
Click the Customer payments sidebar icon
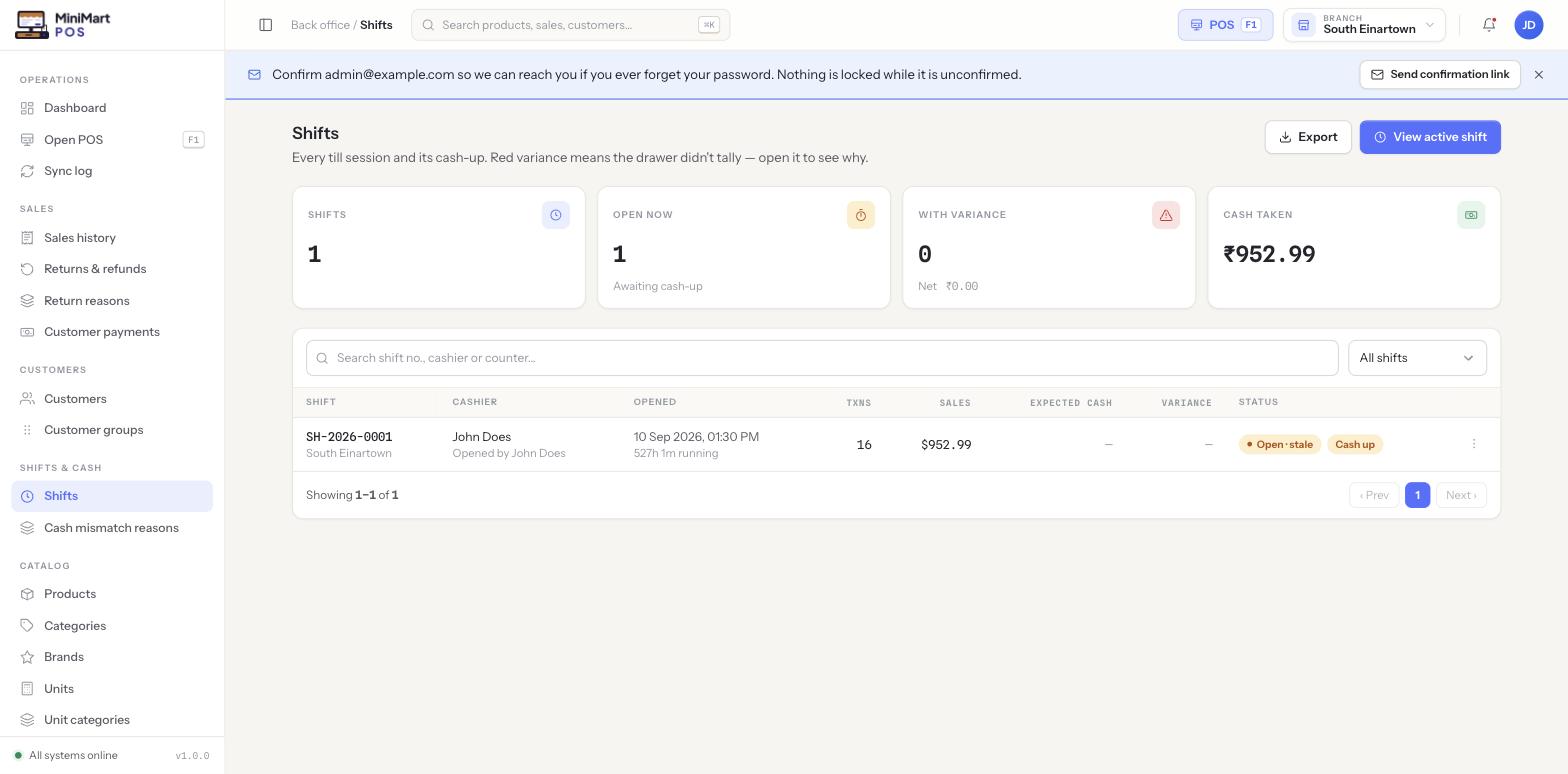pos(27,332)
